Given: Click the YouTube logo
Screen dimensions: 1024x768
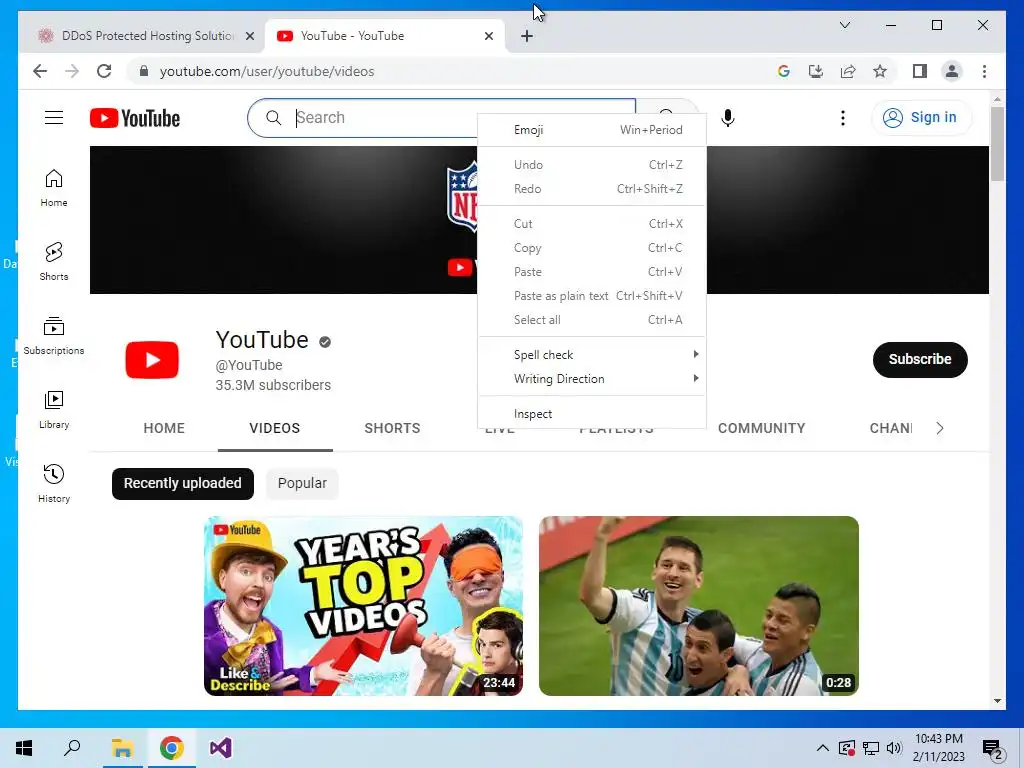Looking at the screenshot, I should coord(135,118).
